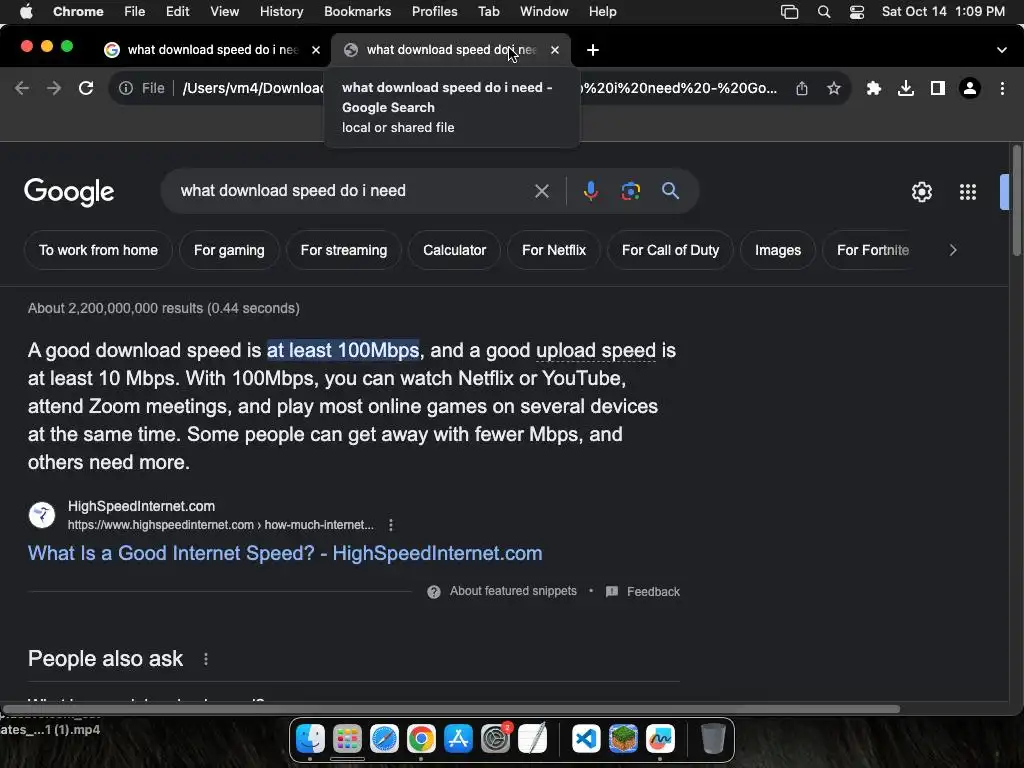Open Trash from the Dock
This screenshot has height=768, width=1024.
[x=713, y=739]
